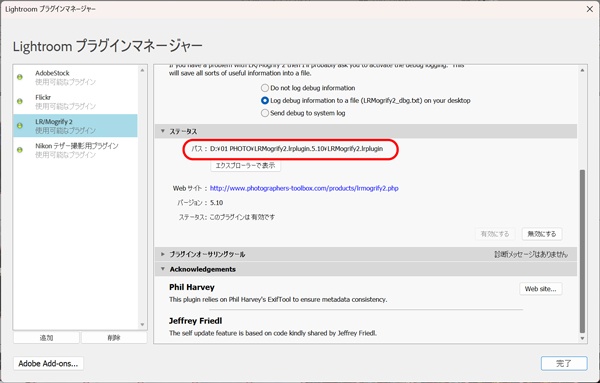The height and width of the screenshot is (383, 600).
Task: Click the 完了 button
Action: tap(564, 363)
